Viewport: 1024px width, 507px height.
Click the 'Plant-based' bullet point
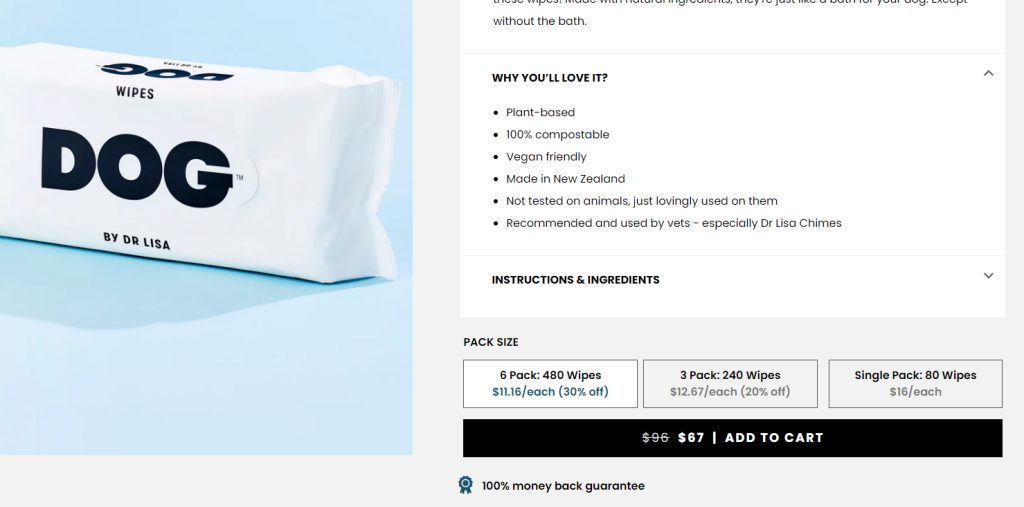click(540, 112)
